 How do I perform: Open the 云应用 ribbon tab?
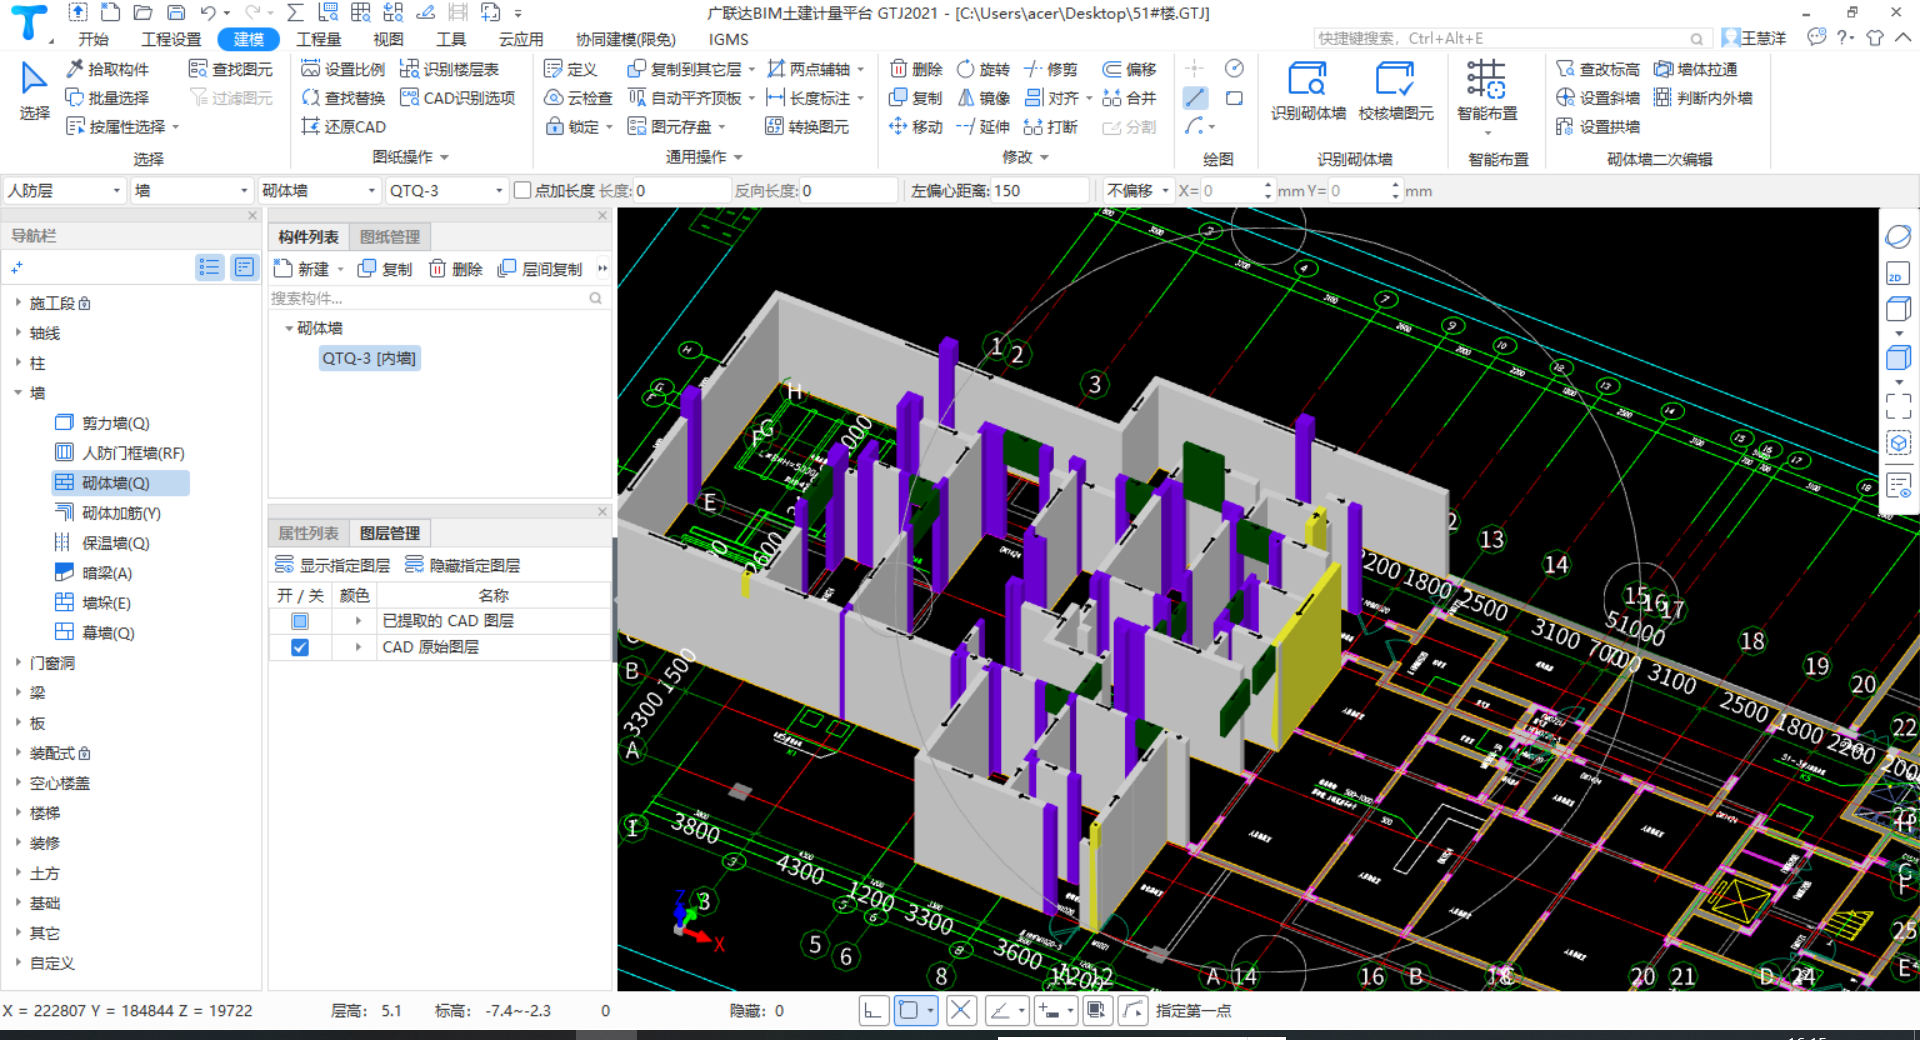pos(521,39)
